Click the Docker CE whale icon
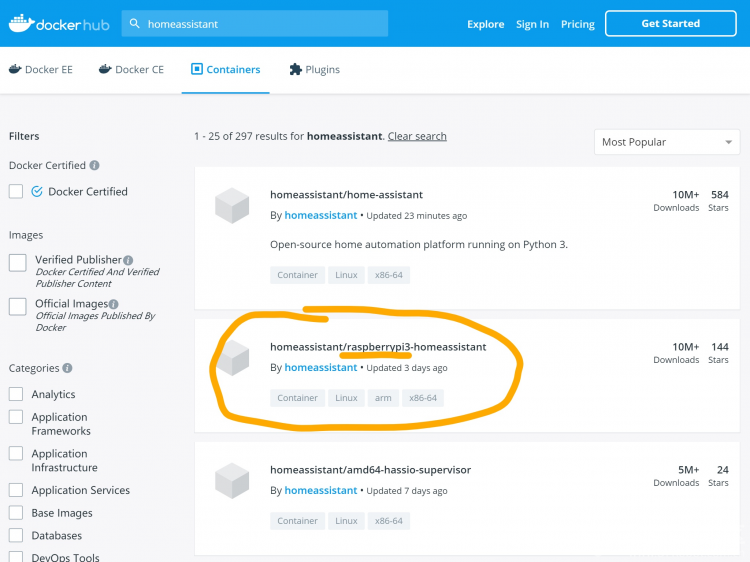This screenshot has height=562, width=750. point(105,69)
